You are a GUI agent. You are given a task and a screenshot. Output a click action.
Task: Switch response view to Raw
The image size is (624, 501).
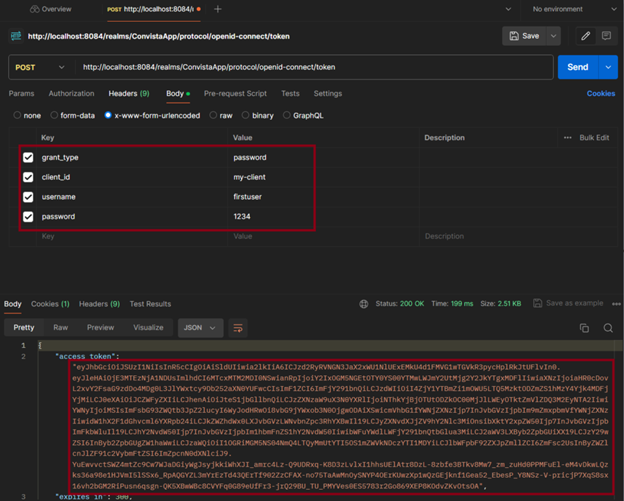tap(60, 328)
